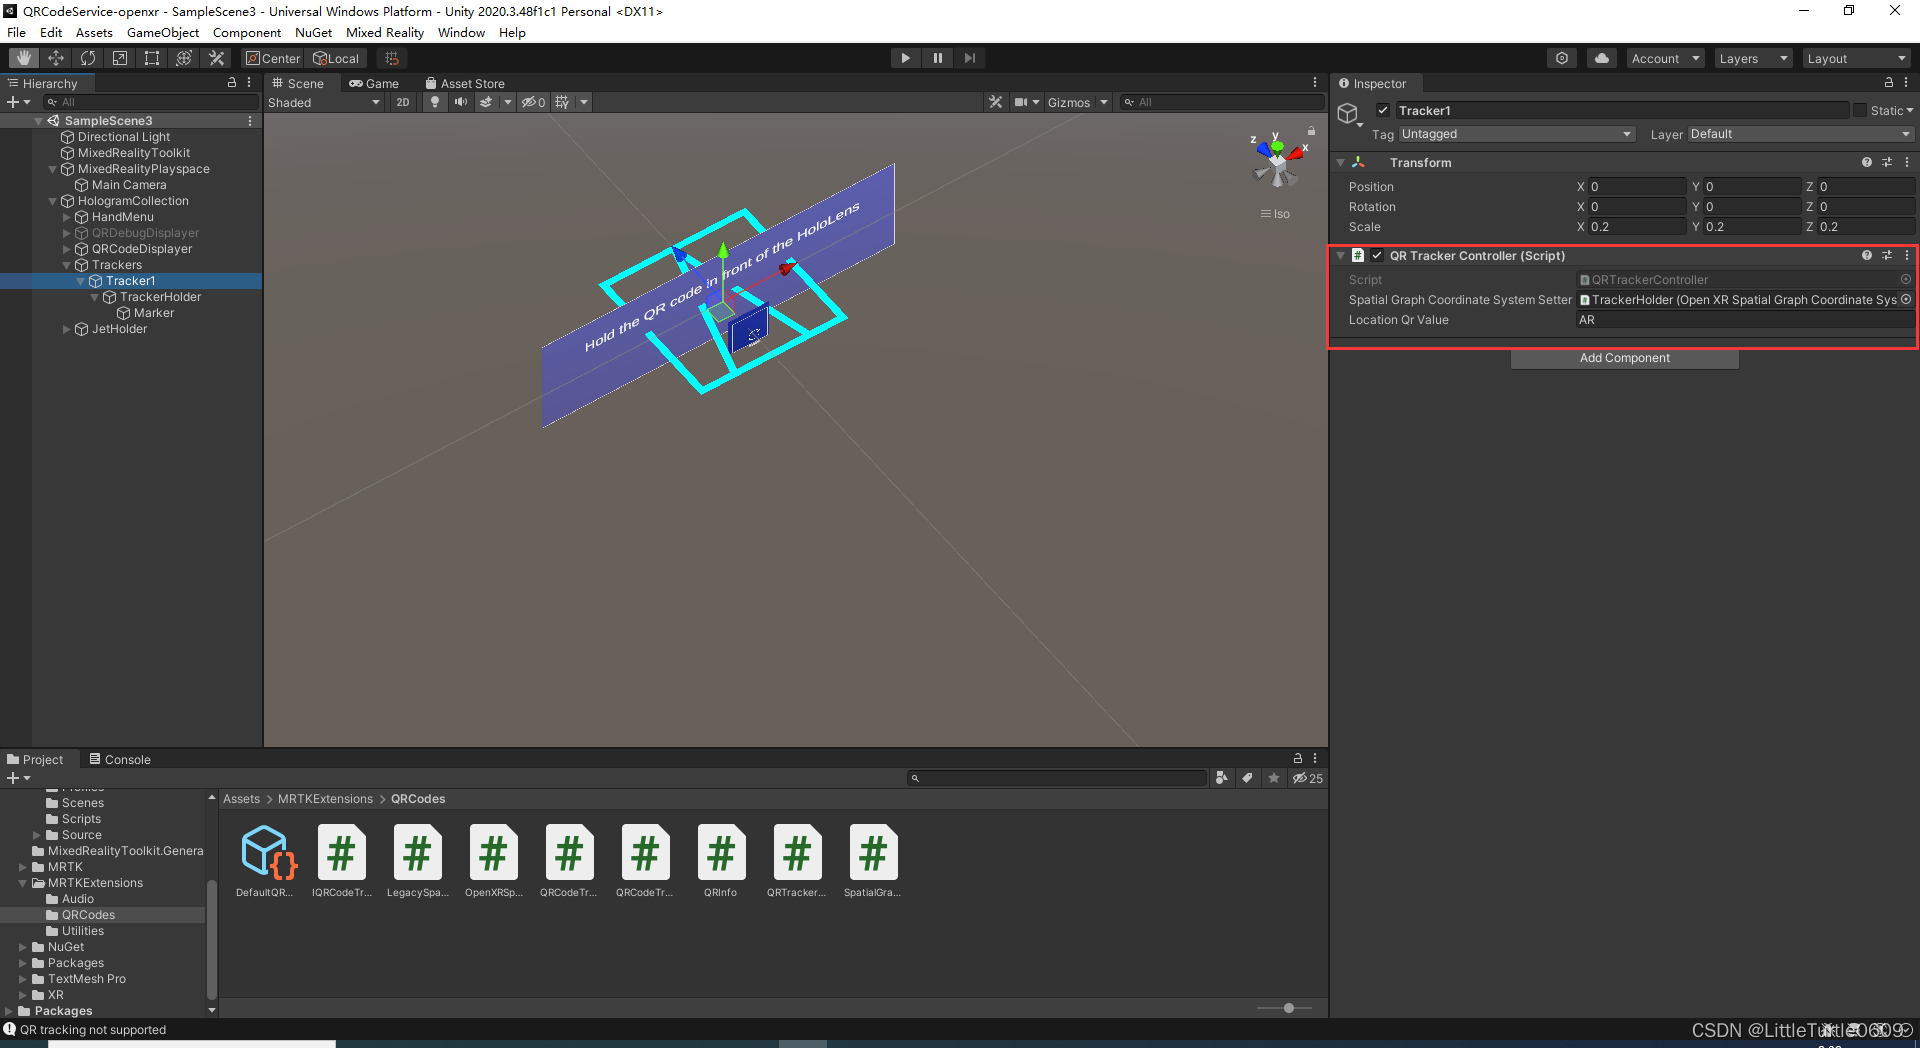Image resolution: width=1920 pixels, height=1048 pixels.
Task: Open Shaded draw mode dropdown
Action: pyautogui.click(x=324, y=102)
